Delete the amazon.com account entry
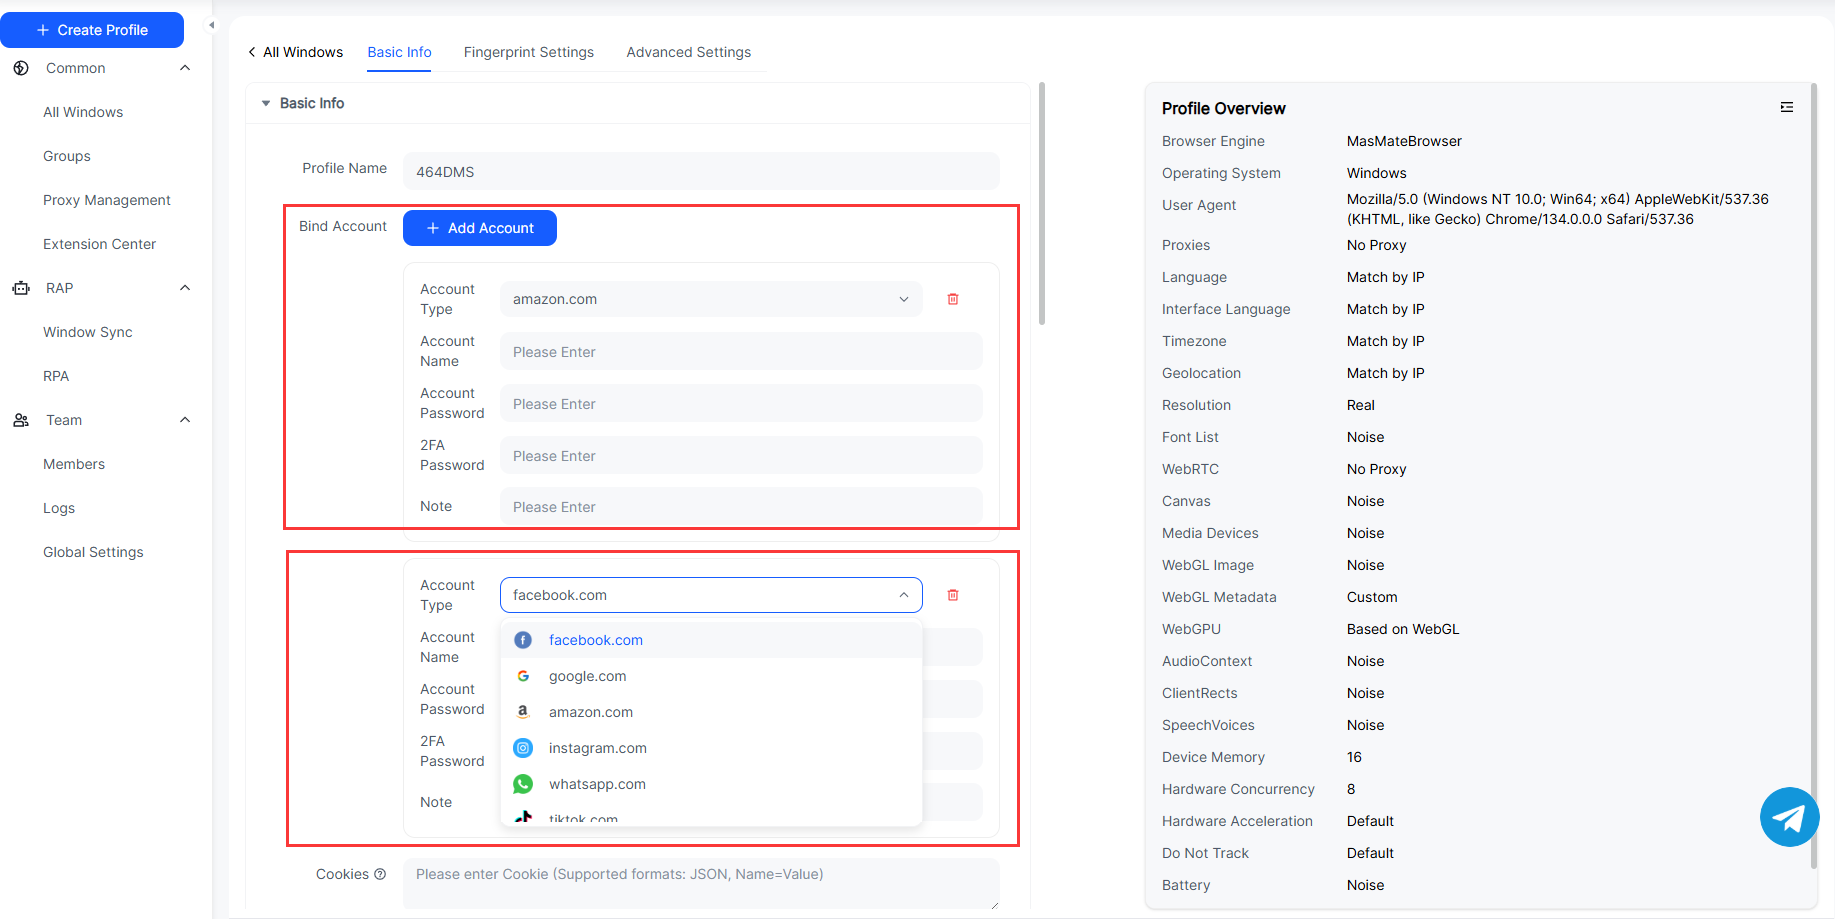Screen dimensions: 1835x919 [952, 299]
